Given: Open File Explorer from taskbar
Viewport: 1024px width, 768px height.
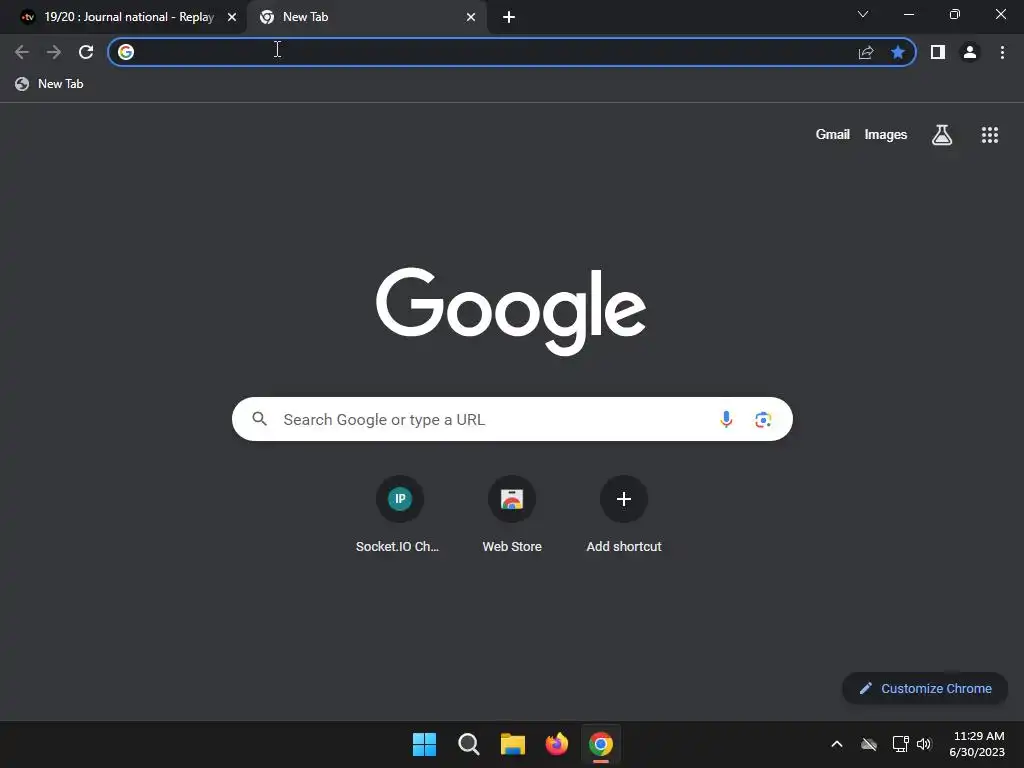Looking at the screenshot, I should [513, 744].
